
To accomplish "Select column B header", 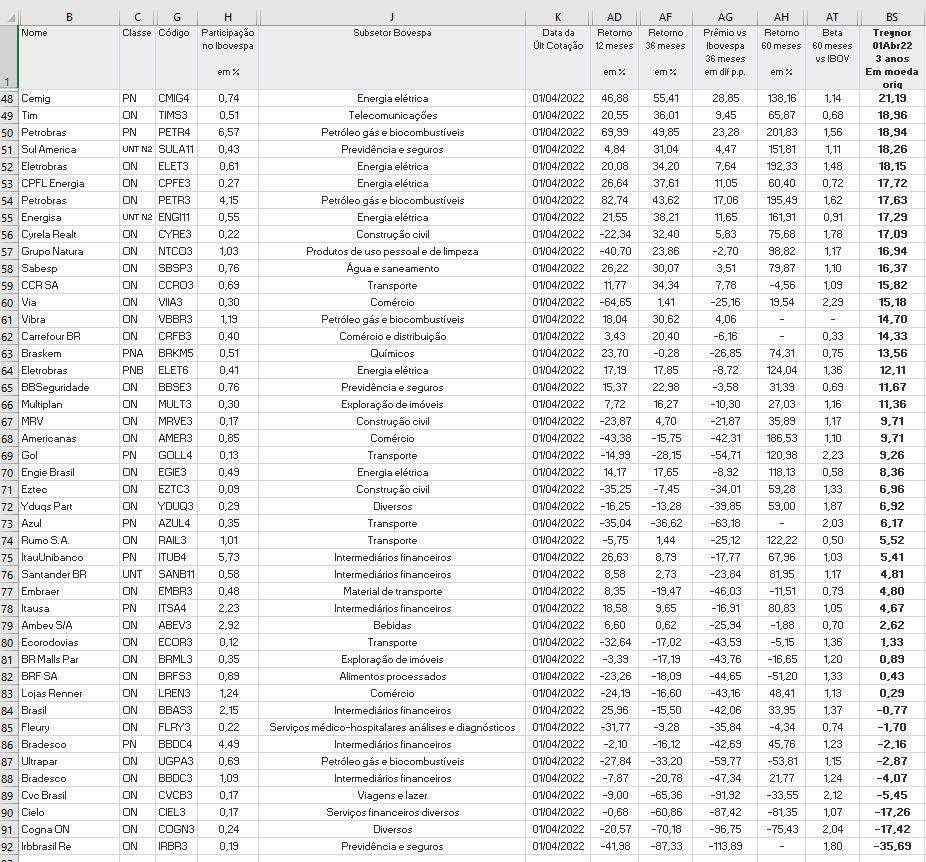I will 69,17.
